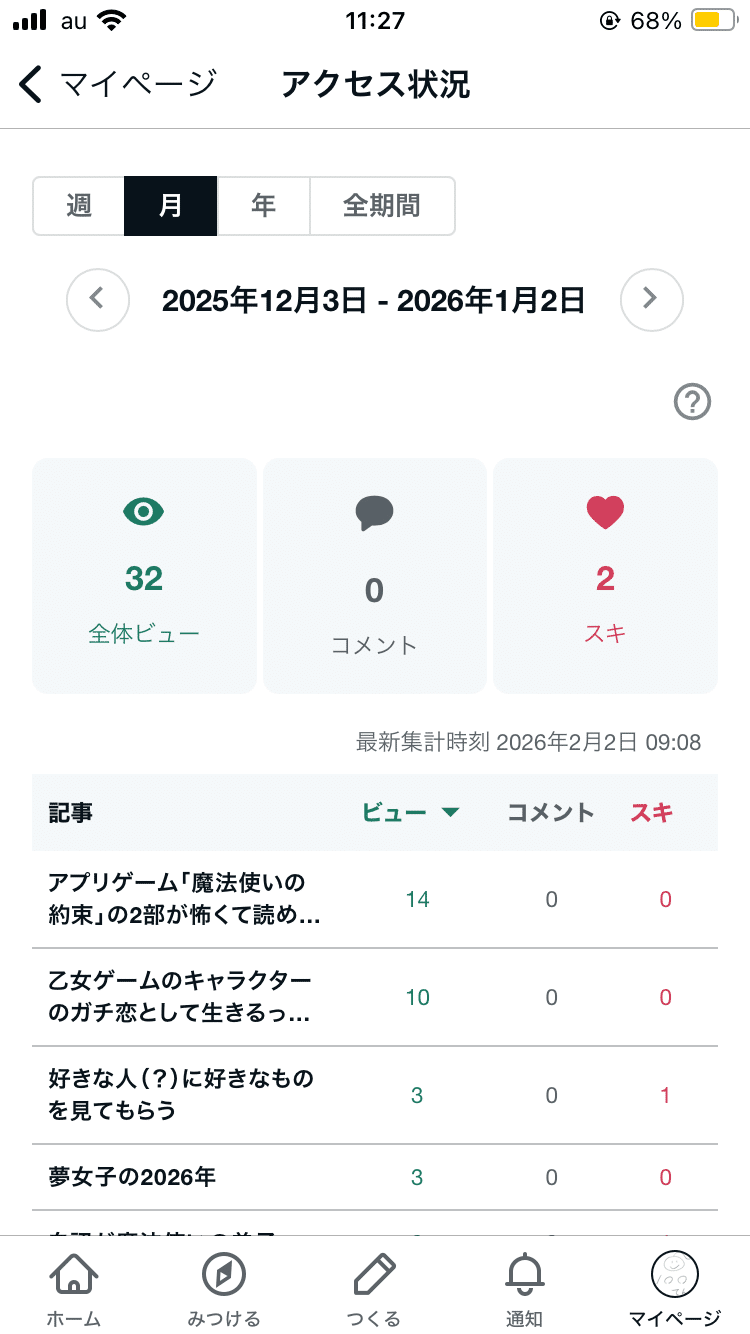Go to next month with right chevron
Screen dimensions: 750x1334
[x=651, y=299]
